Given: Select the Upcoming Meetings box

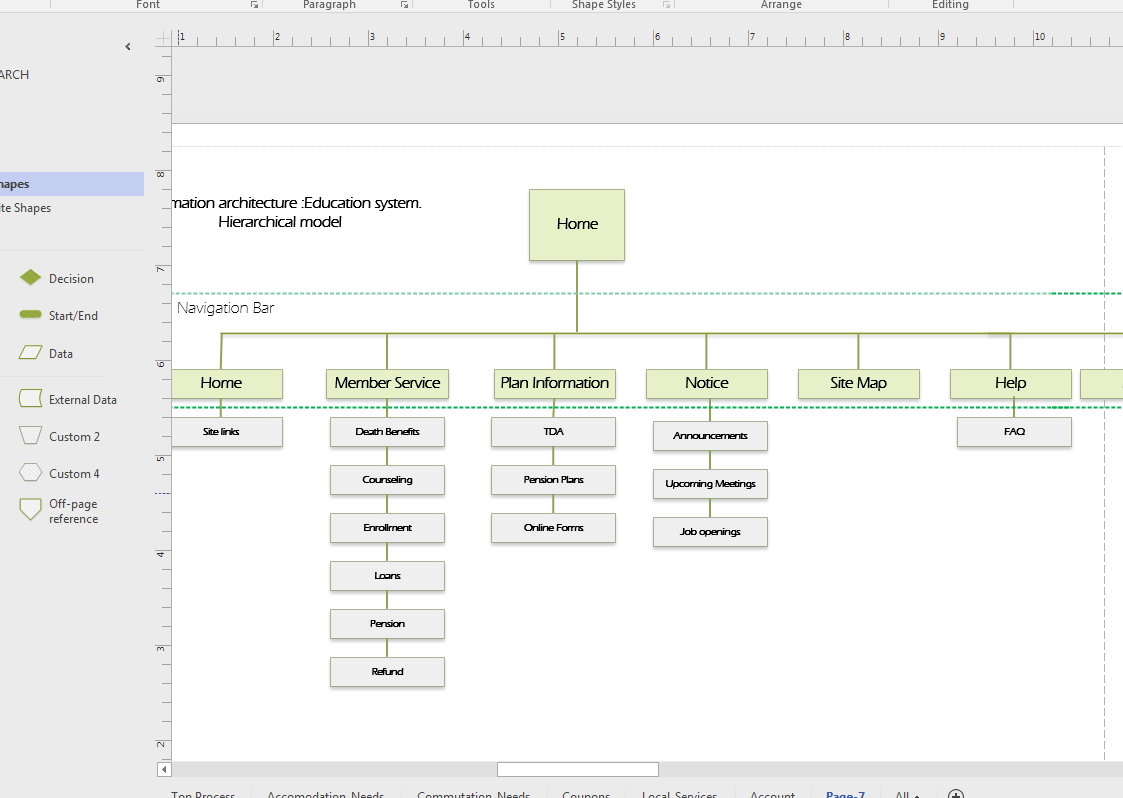Looking at the screenshot, I should tap(710, 484).
